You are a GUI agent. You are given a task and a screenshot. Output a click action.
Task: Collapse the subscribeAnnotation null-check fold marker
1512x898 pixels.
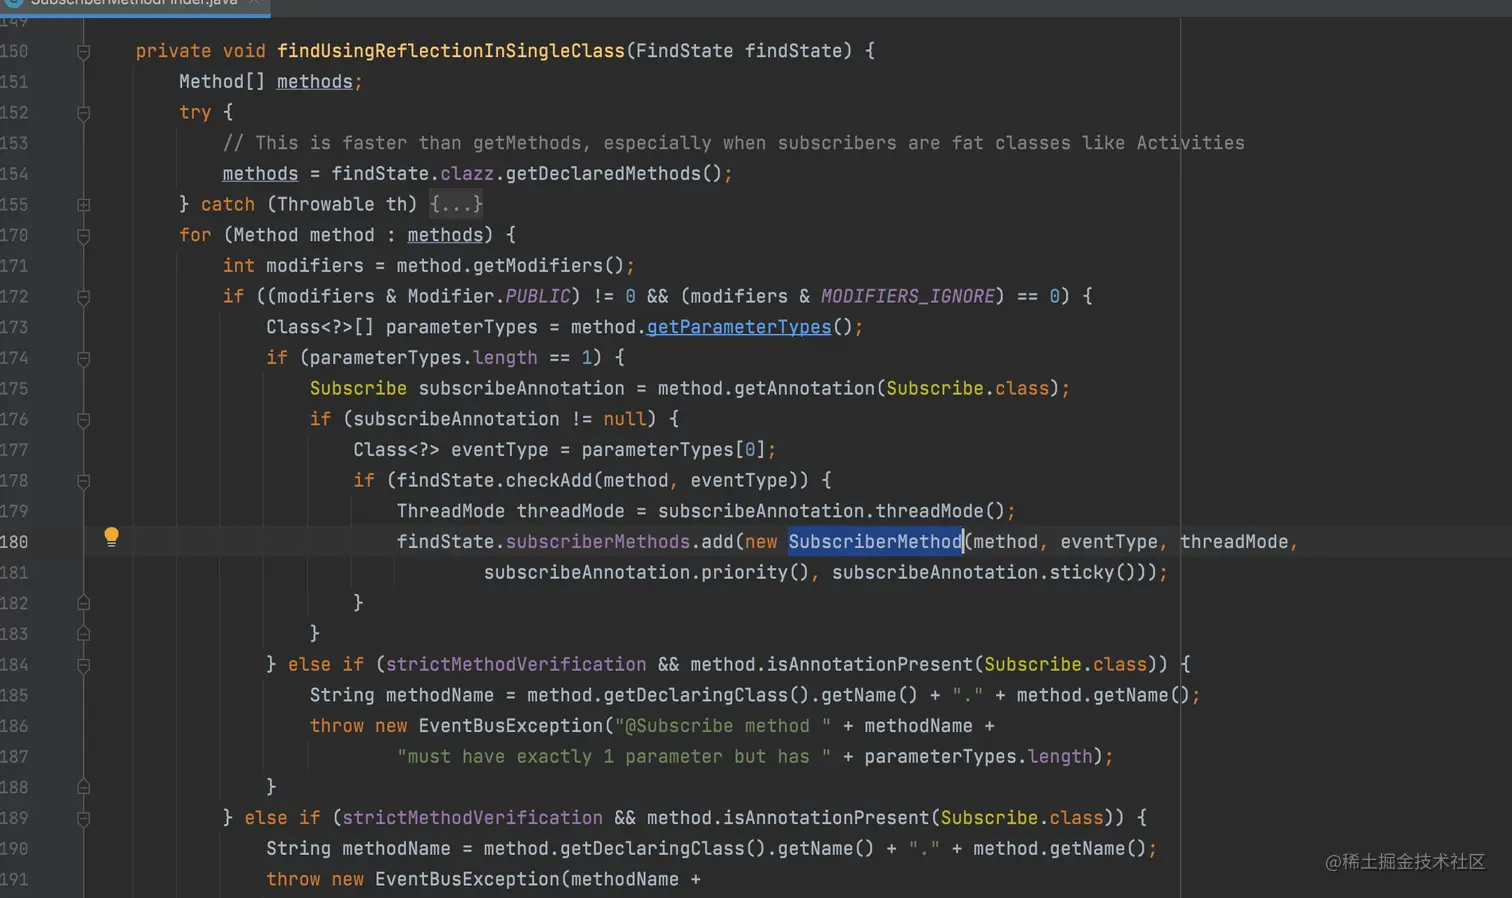[84, 420]
